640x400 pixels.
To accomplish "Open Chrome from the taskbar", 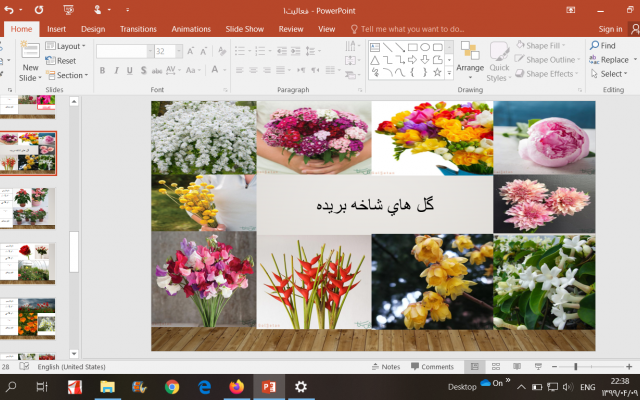I will point(172,387).
